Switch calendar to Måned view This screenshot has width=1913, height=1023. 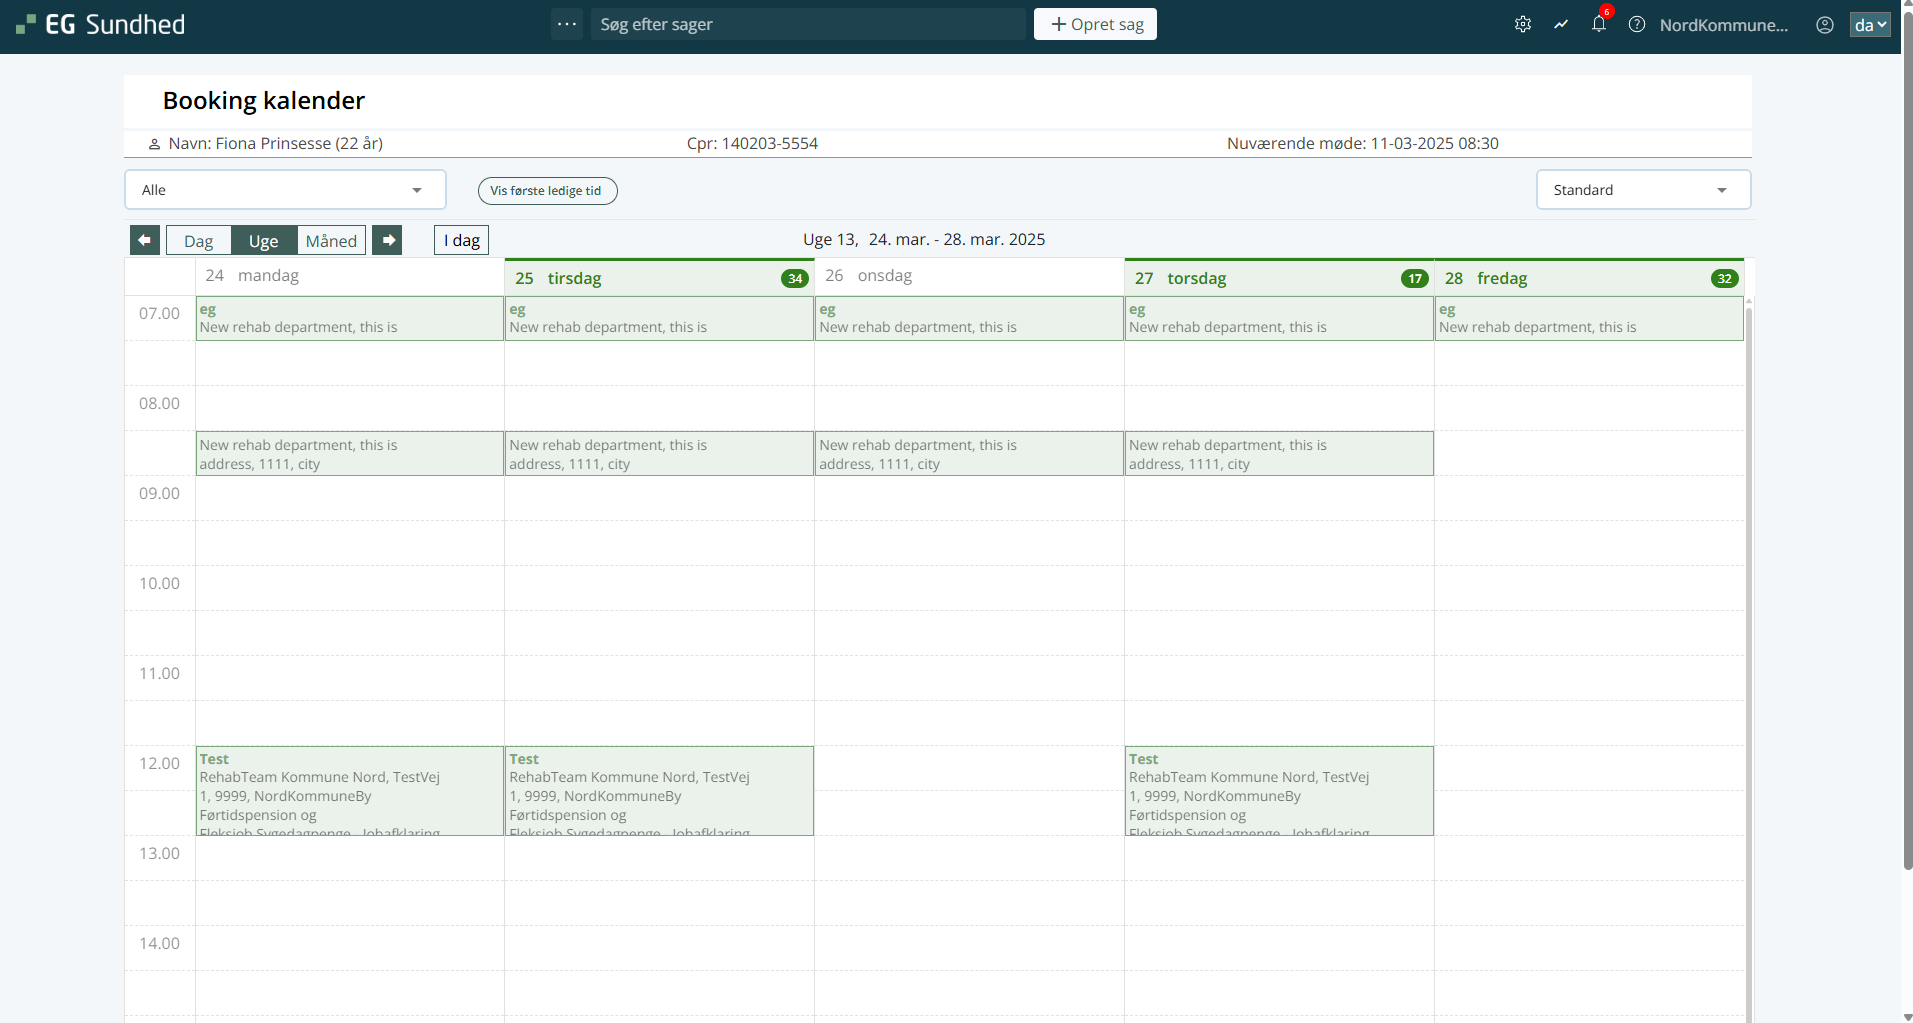click(x=331, y=241)
